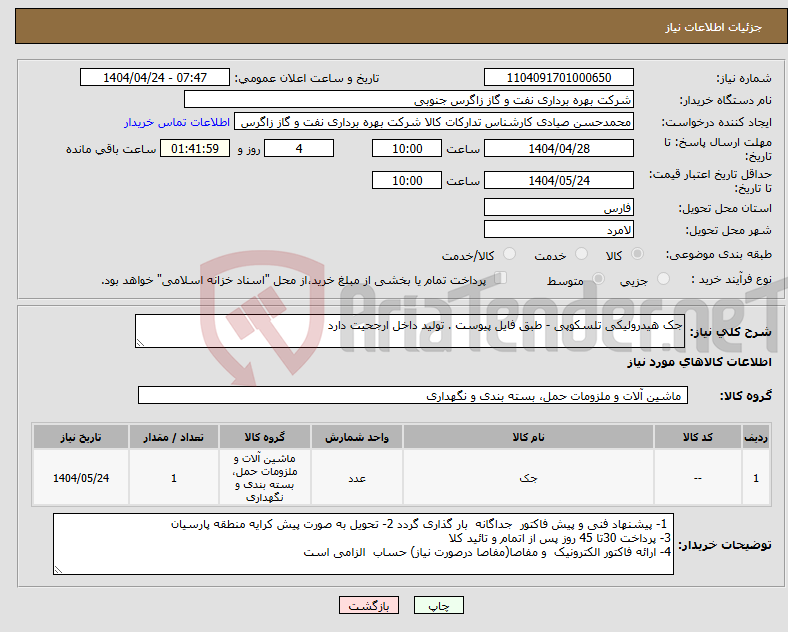
Task: Select the کالا/خدمت radio button
Action: [x=510, y=254]
